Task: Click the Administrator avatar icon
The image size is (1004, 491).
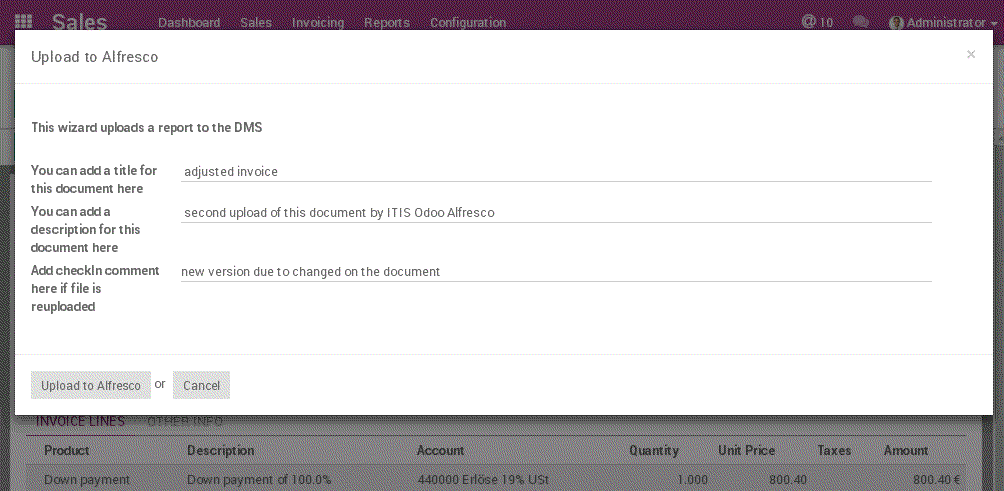Action: tap(896, 22)
